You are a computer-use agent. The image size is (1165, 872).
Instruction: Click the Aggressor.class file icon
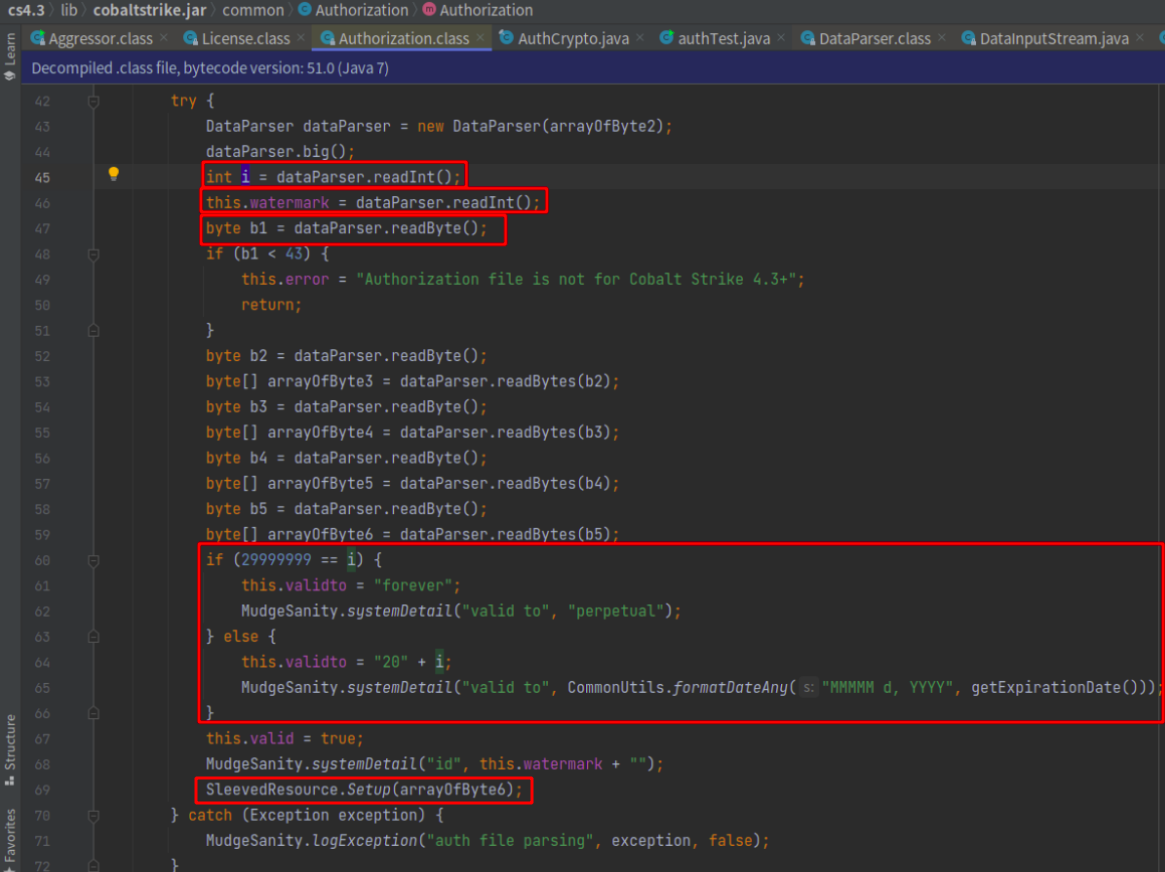[x=37, y=38]
